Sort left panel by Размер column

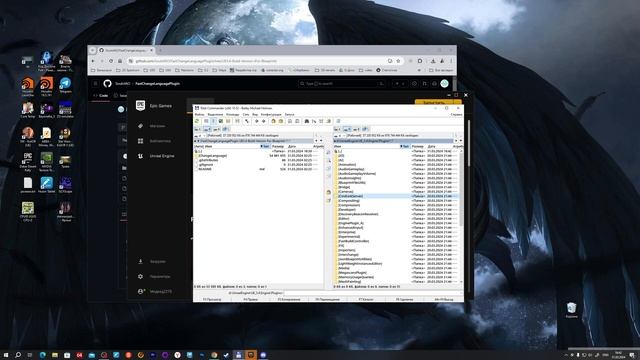(x=278, y=146)
